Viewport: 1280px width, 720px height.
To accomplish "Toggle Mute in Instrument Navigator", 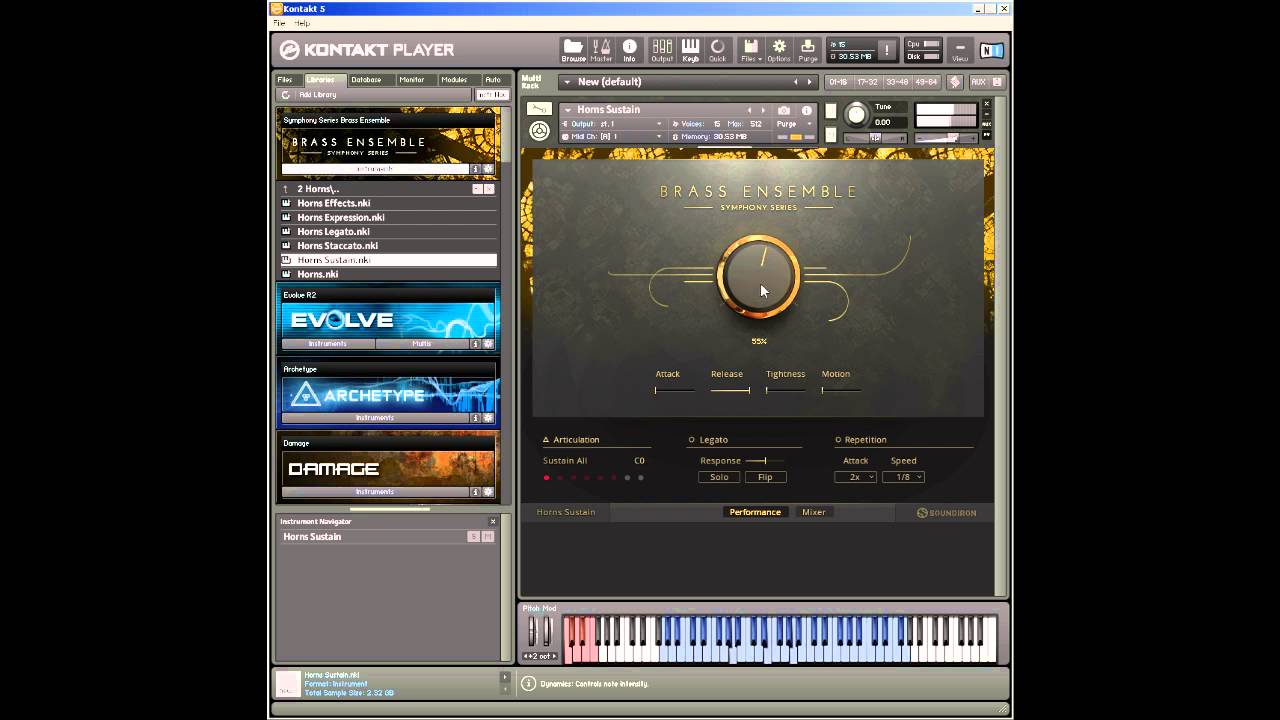I will (x=488, y=537).
